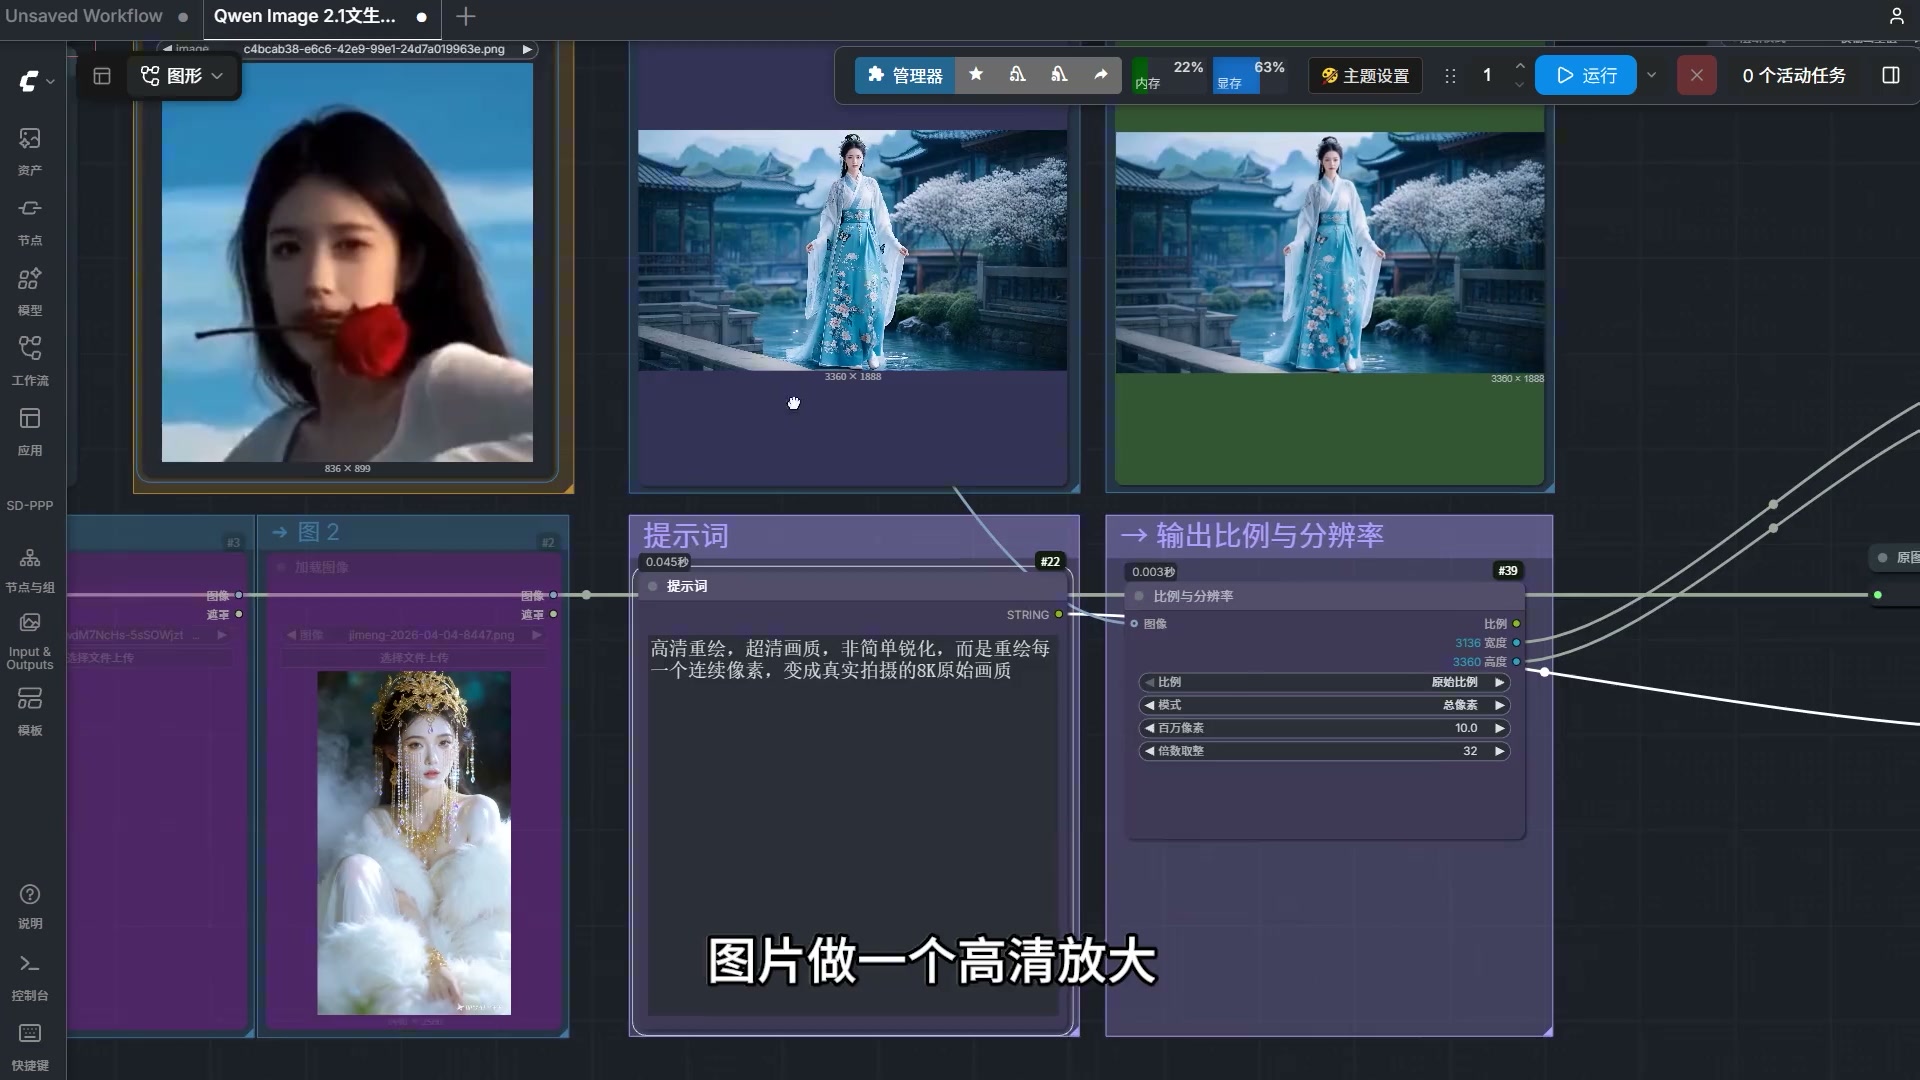Open the run options dropdown arrow beside 运行

(x=1651, y=75)
